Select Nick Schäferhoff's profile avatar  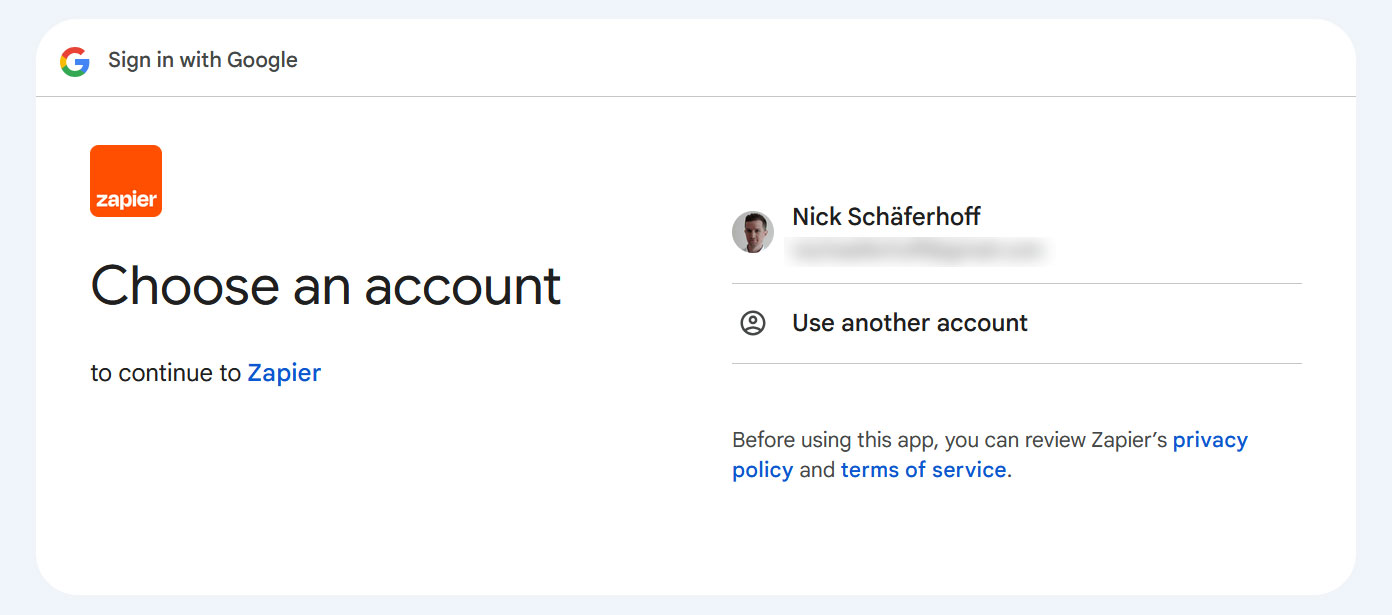click(x=753, y=232)
